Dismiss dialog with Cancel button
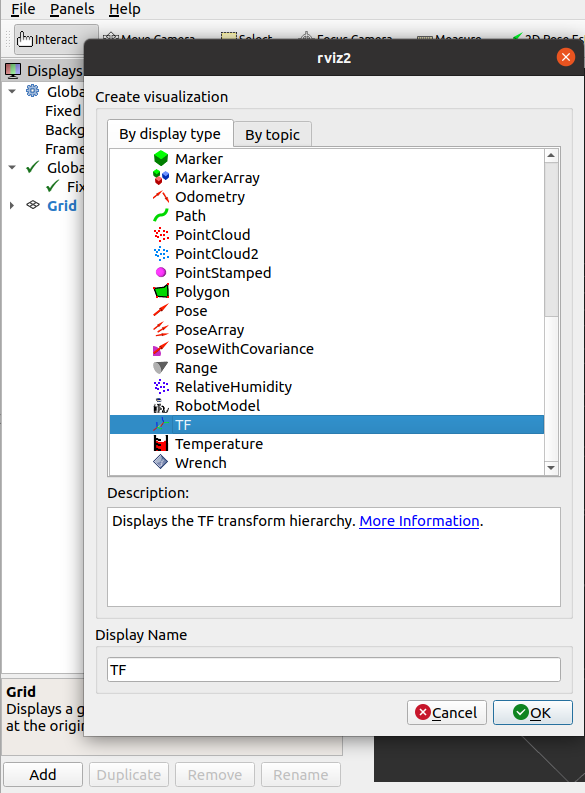 [446, 713]
